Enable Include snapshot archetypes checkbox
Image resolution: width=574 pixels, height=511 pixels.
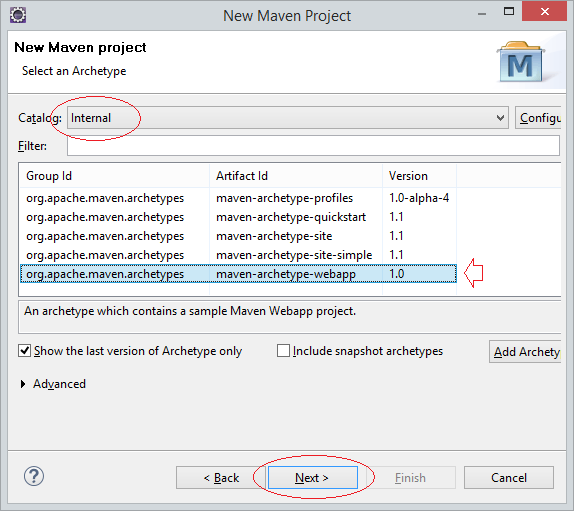pyautogui.click(x=283, y=351)
